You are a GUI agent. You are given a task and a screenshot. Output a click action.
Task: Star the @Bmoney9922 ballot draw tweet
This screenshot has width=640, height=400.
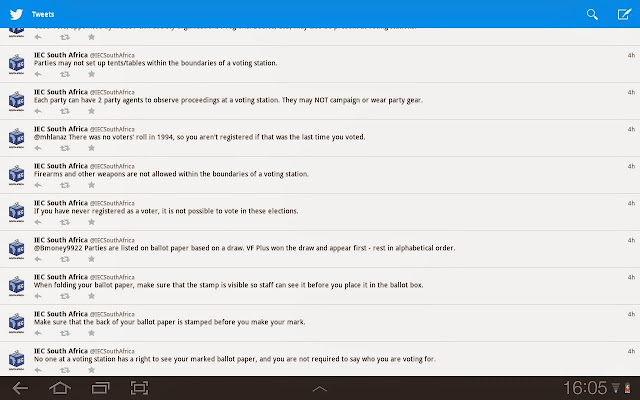click(91, 259)
